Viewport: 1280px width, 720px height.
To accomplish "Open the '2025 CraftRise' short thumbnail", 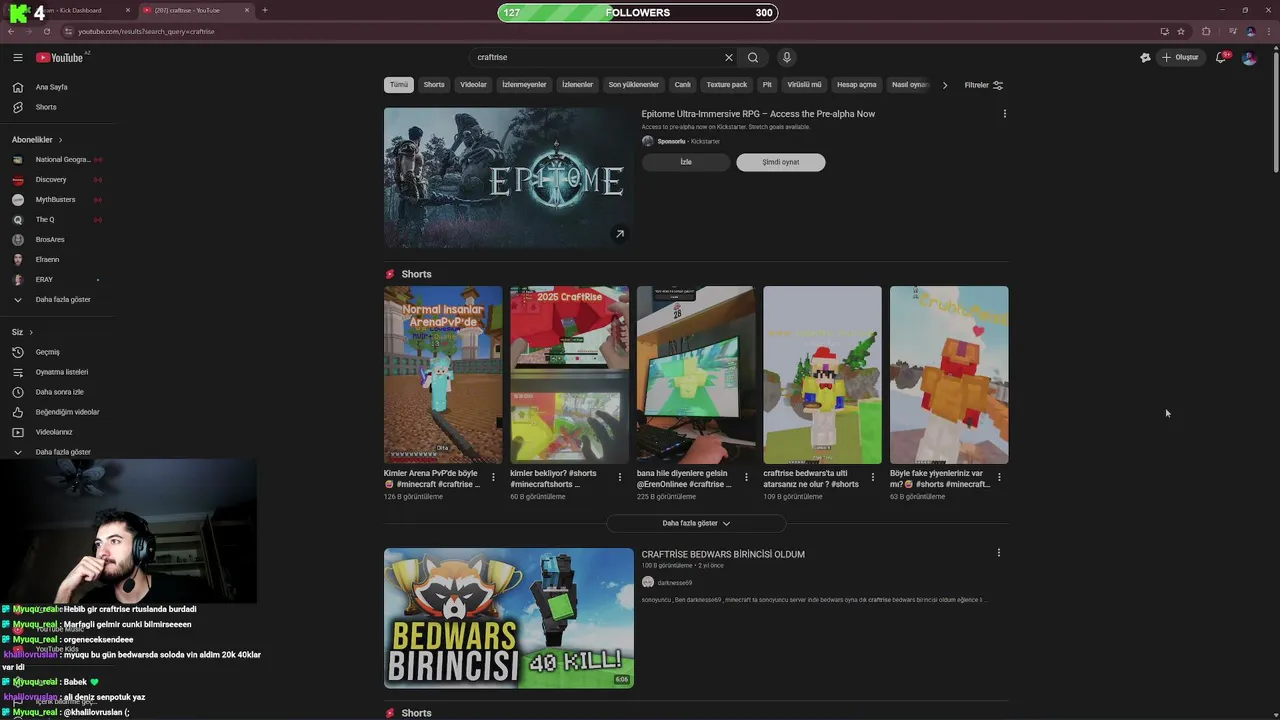I will point(569,375).
